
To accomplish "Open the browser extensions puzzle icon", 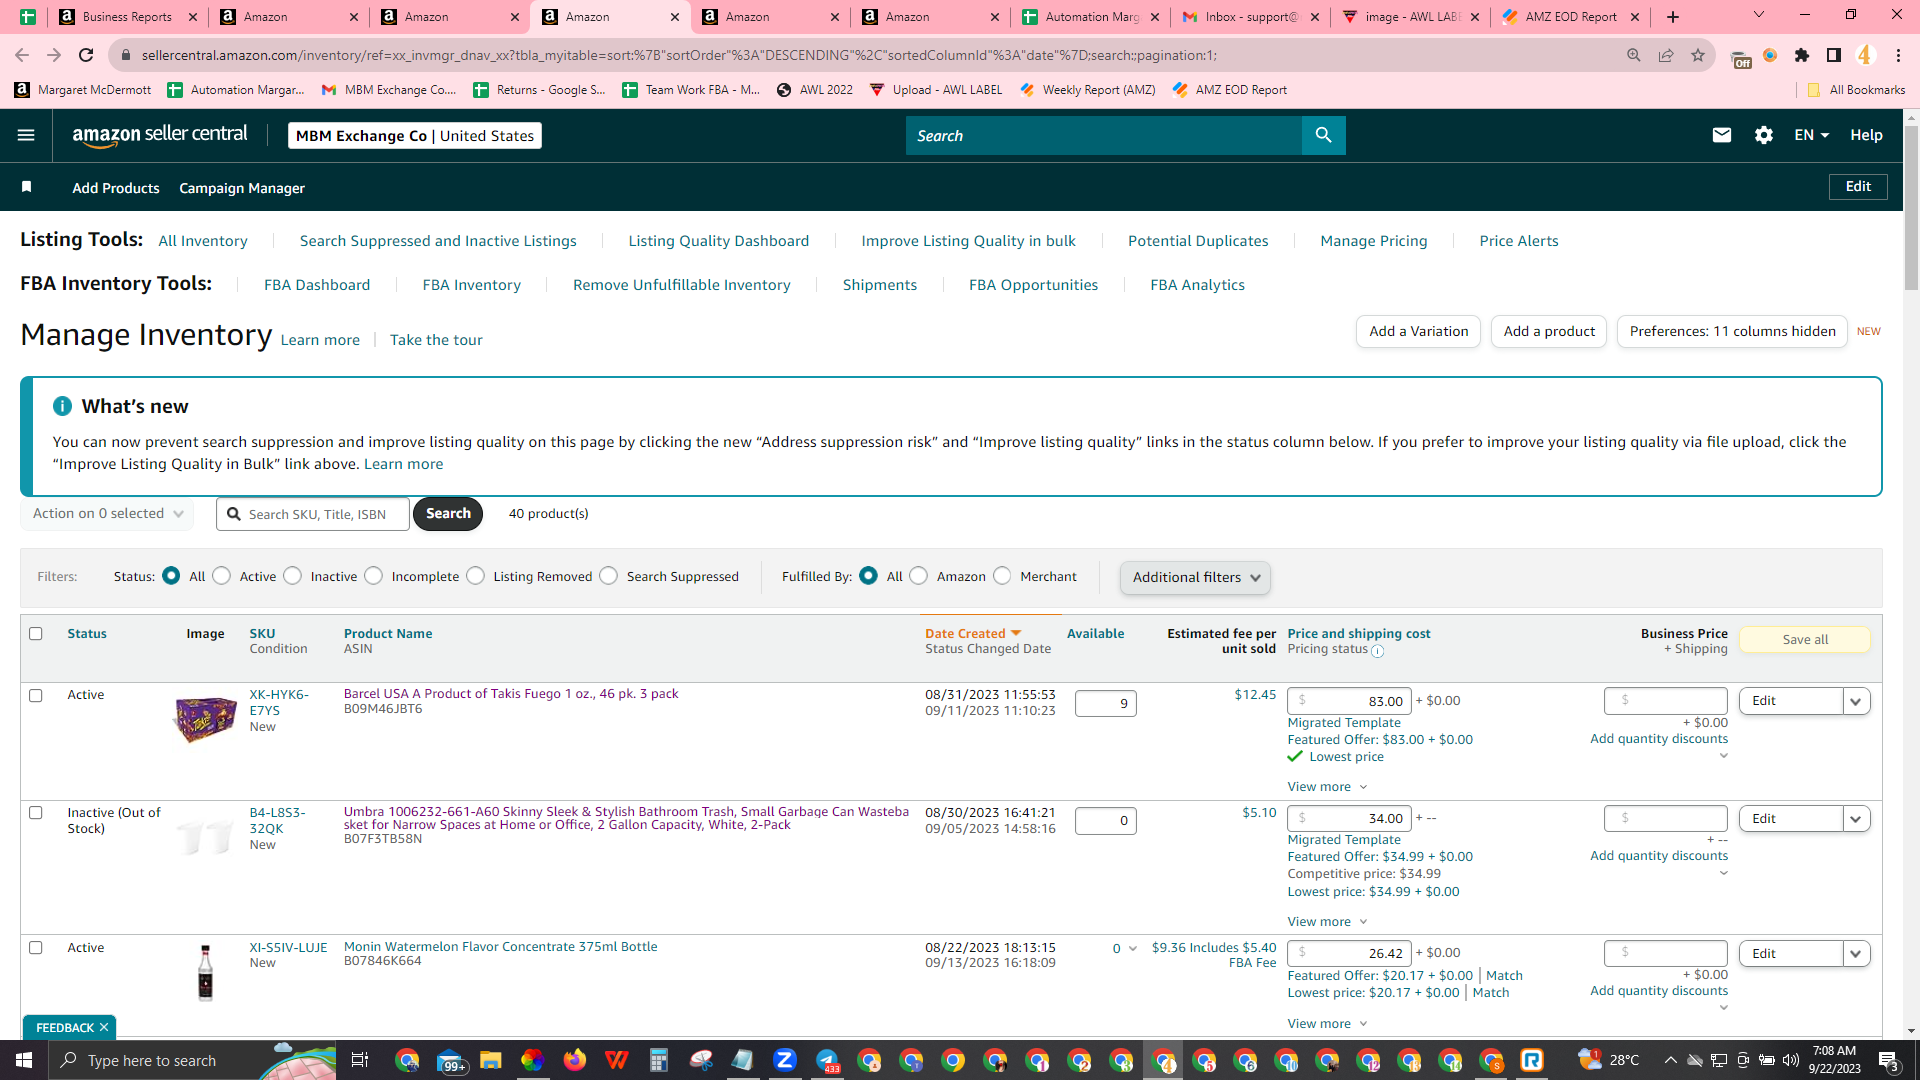I will coord(1802,55).
